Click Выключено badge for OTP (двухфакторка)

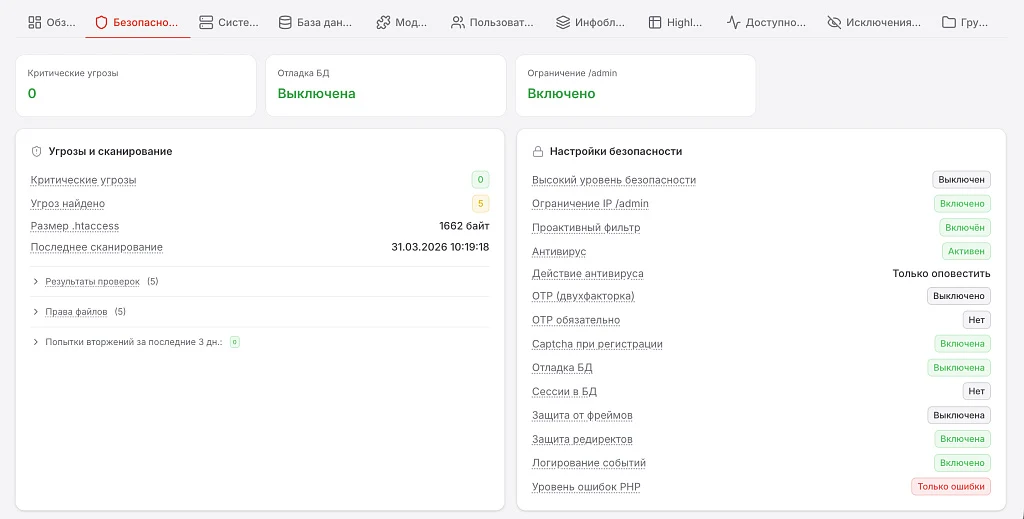pos(959,296)
